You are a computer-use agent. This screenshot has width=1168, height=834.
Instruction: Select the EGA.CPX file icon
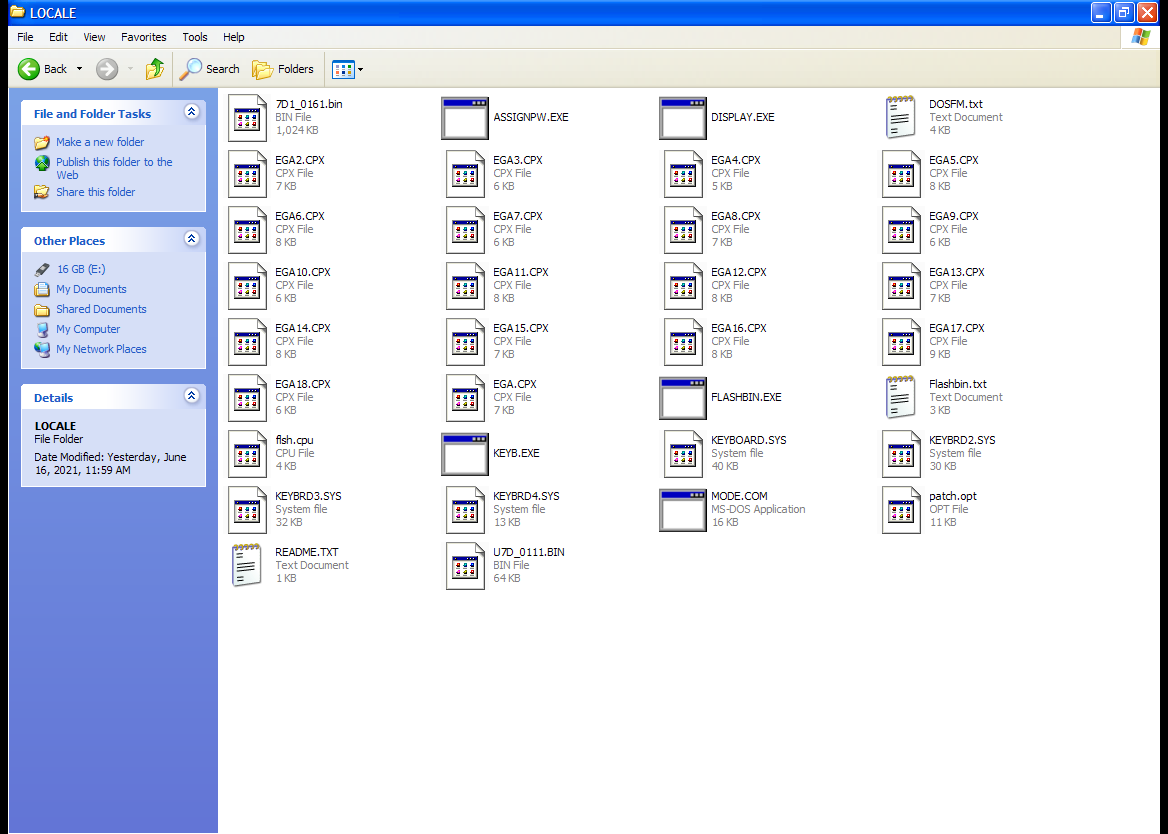click(x=466, y=398)
